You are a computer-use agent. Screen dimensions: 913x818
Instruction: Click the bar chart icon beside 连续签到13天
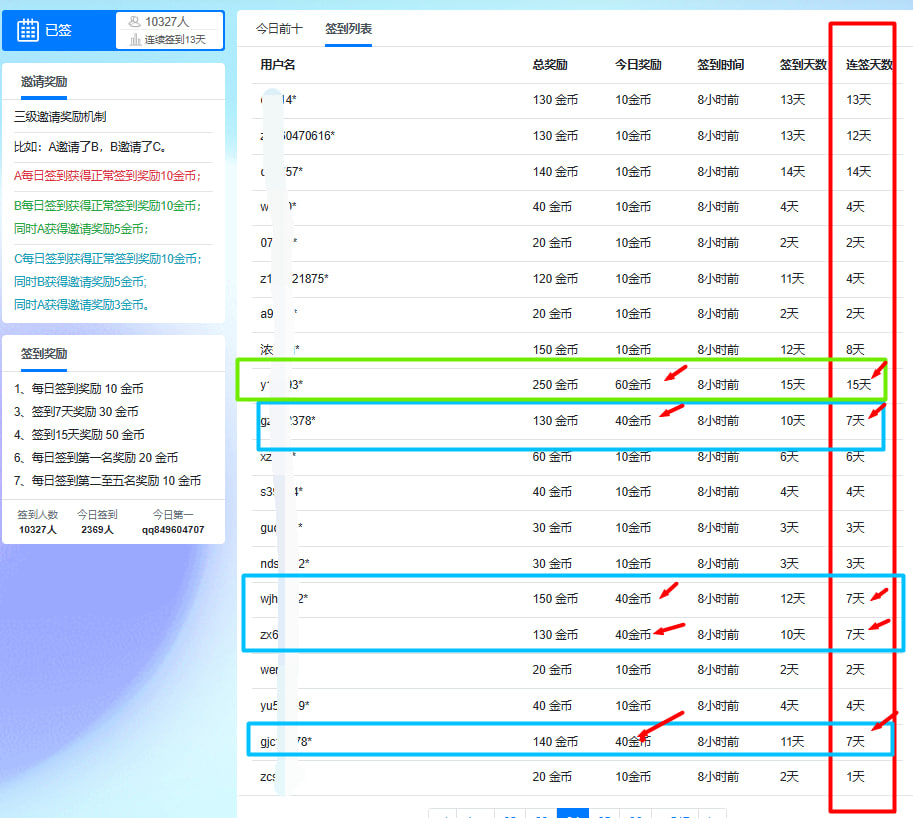pos(135,40)
